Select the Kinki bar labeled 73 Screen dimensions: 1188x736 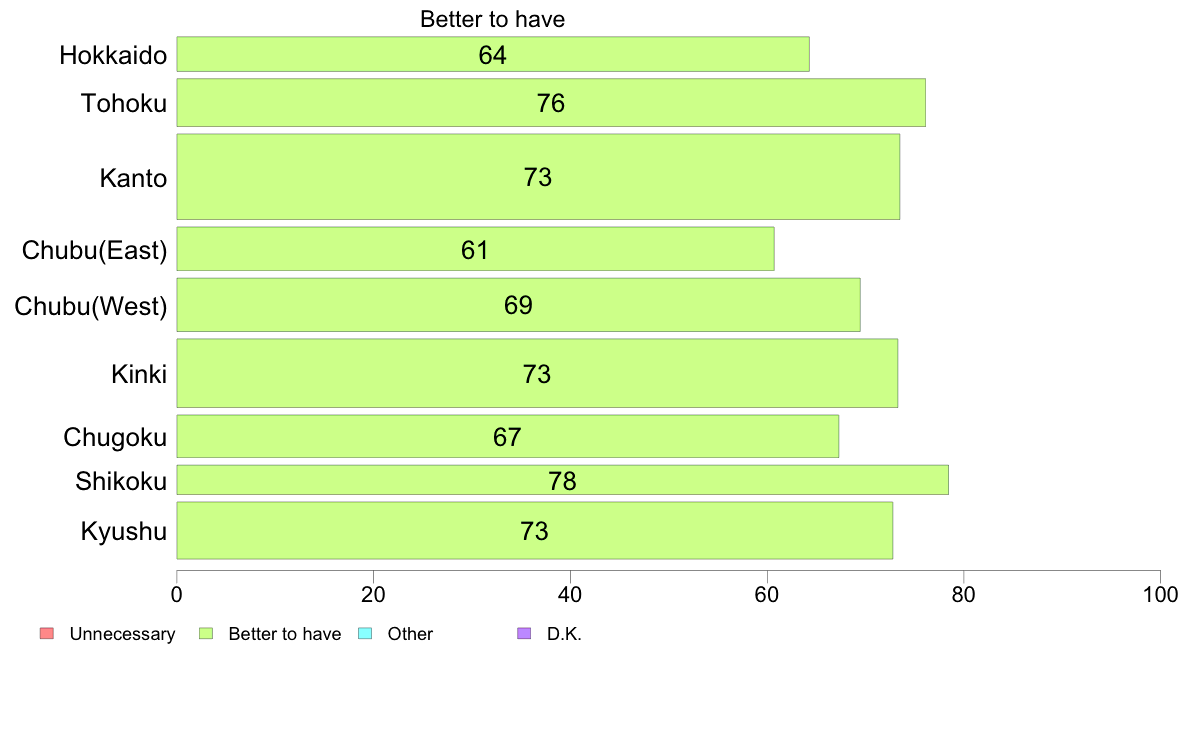[x=537, y=373]
